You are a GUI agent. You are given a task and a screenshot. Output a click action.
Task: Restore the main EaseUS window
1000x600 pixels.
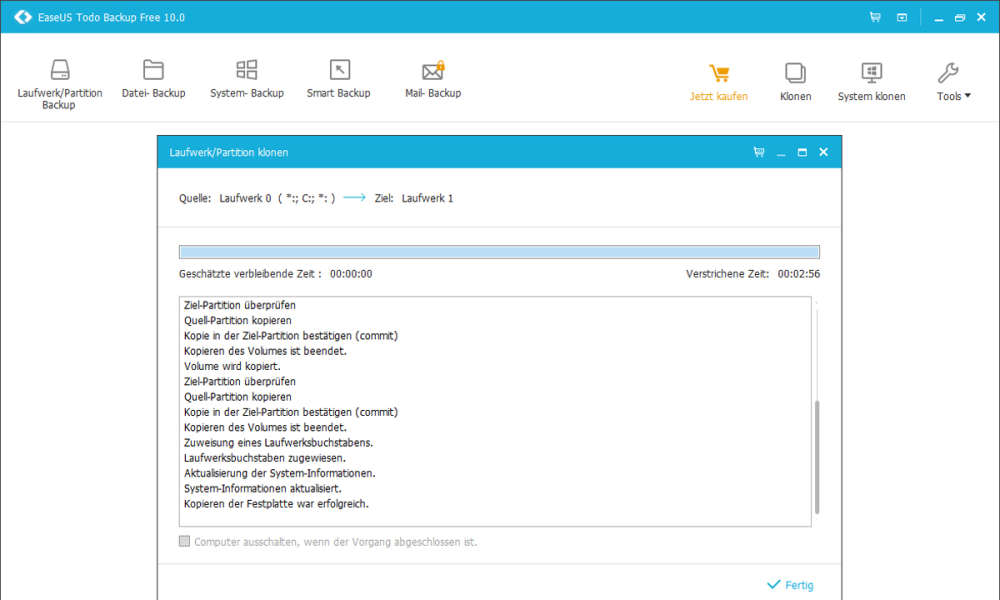pyautogui.click(x=960, y=18)
